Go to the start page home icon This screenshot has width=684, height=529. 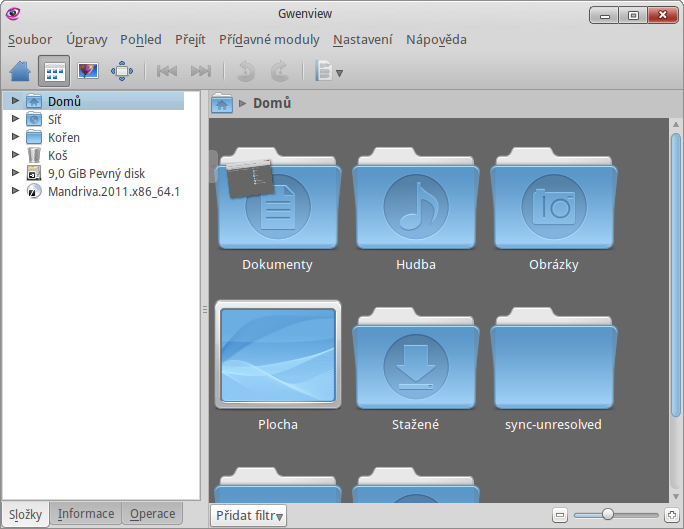point(20,71)
